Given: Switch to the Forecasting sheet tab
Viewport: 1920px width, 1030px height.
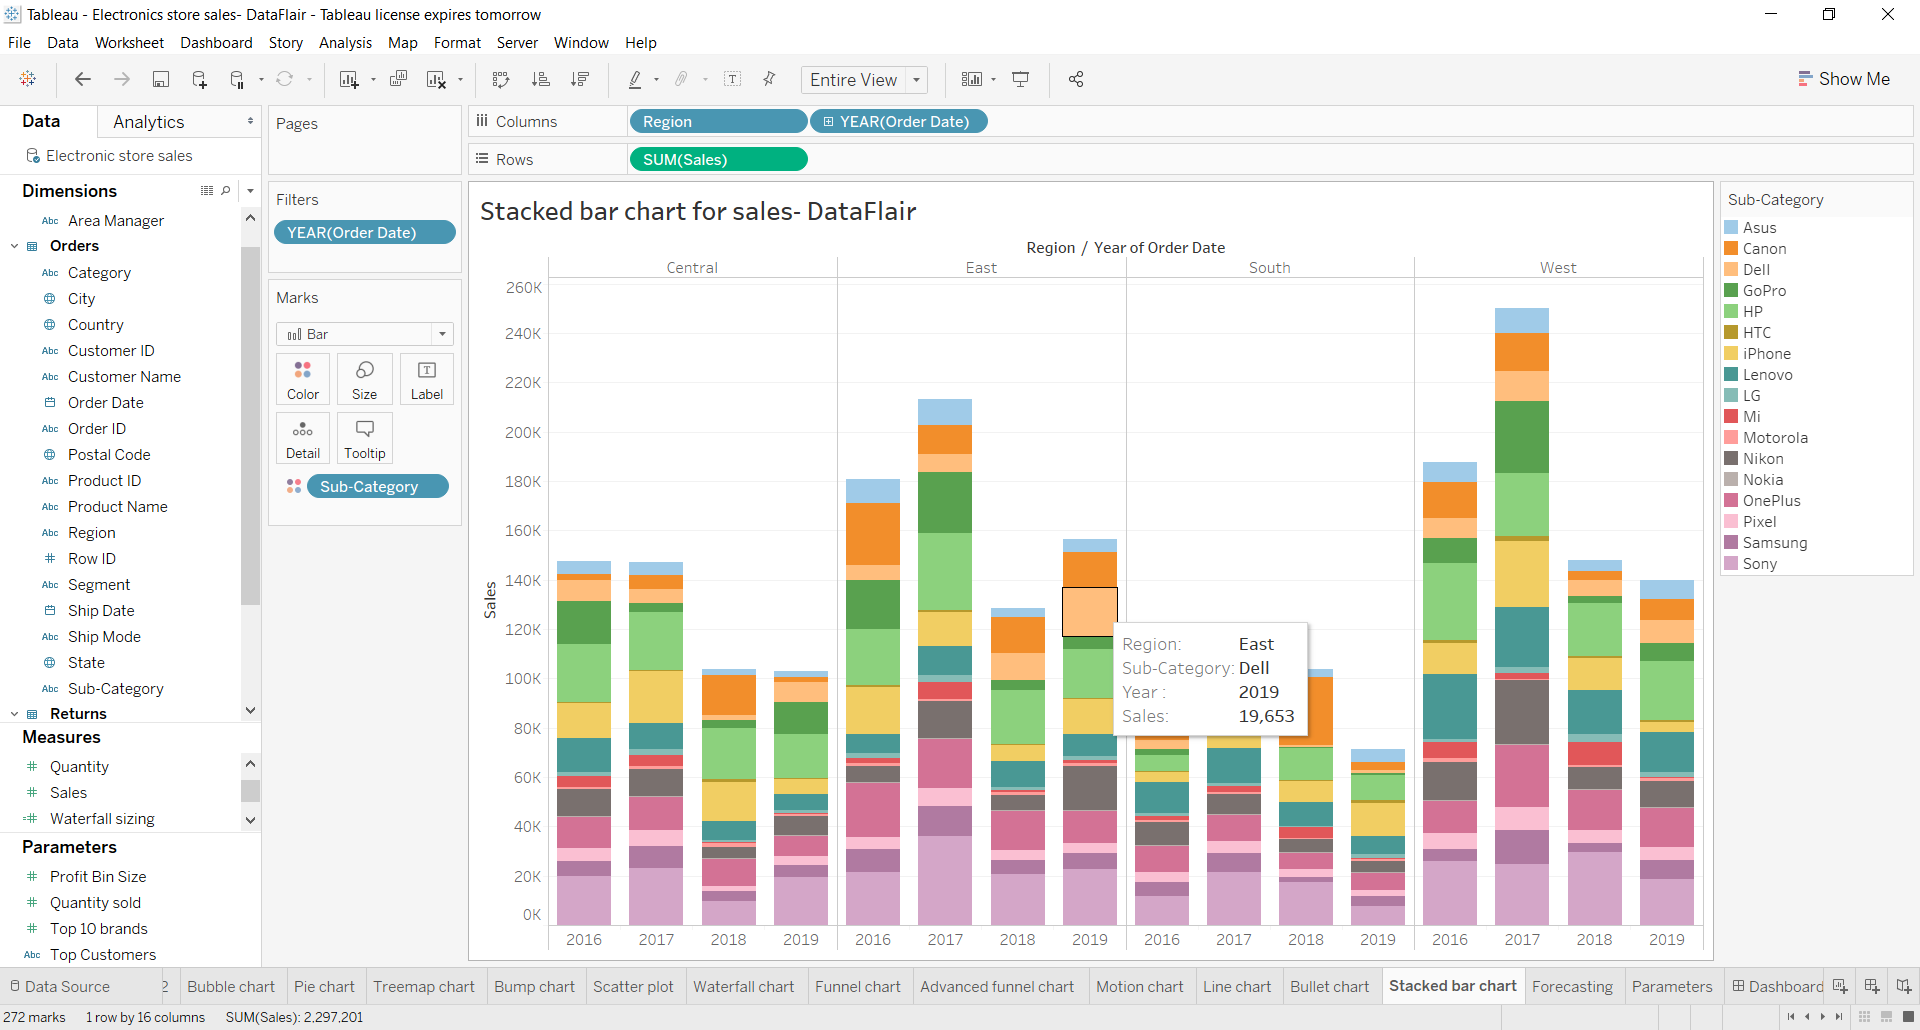Looking at the screenshot, I should pos(1572,987).
